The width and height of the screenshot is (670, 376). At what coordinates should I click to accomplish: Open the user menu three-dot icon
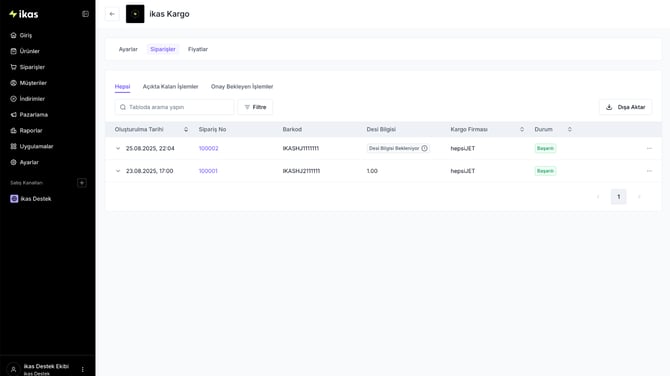click(82, 369)
